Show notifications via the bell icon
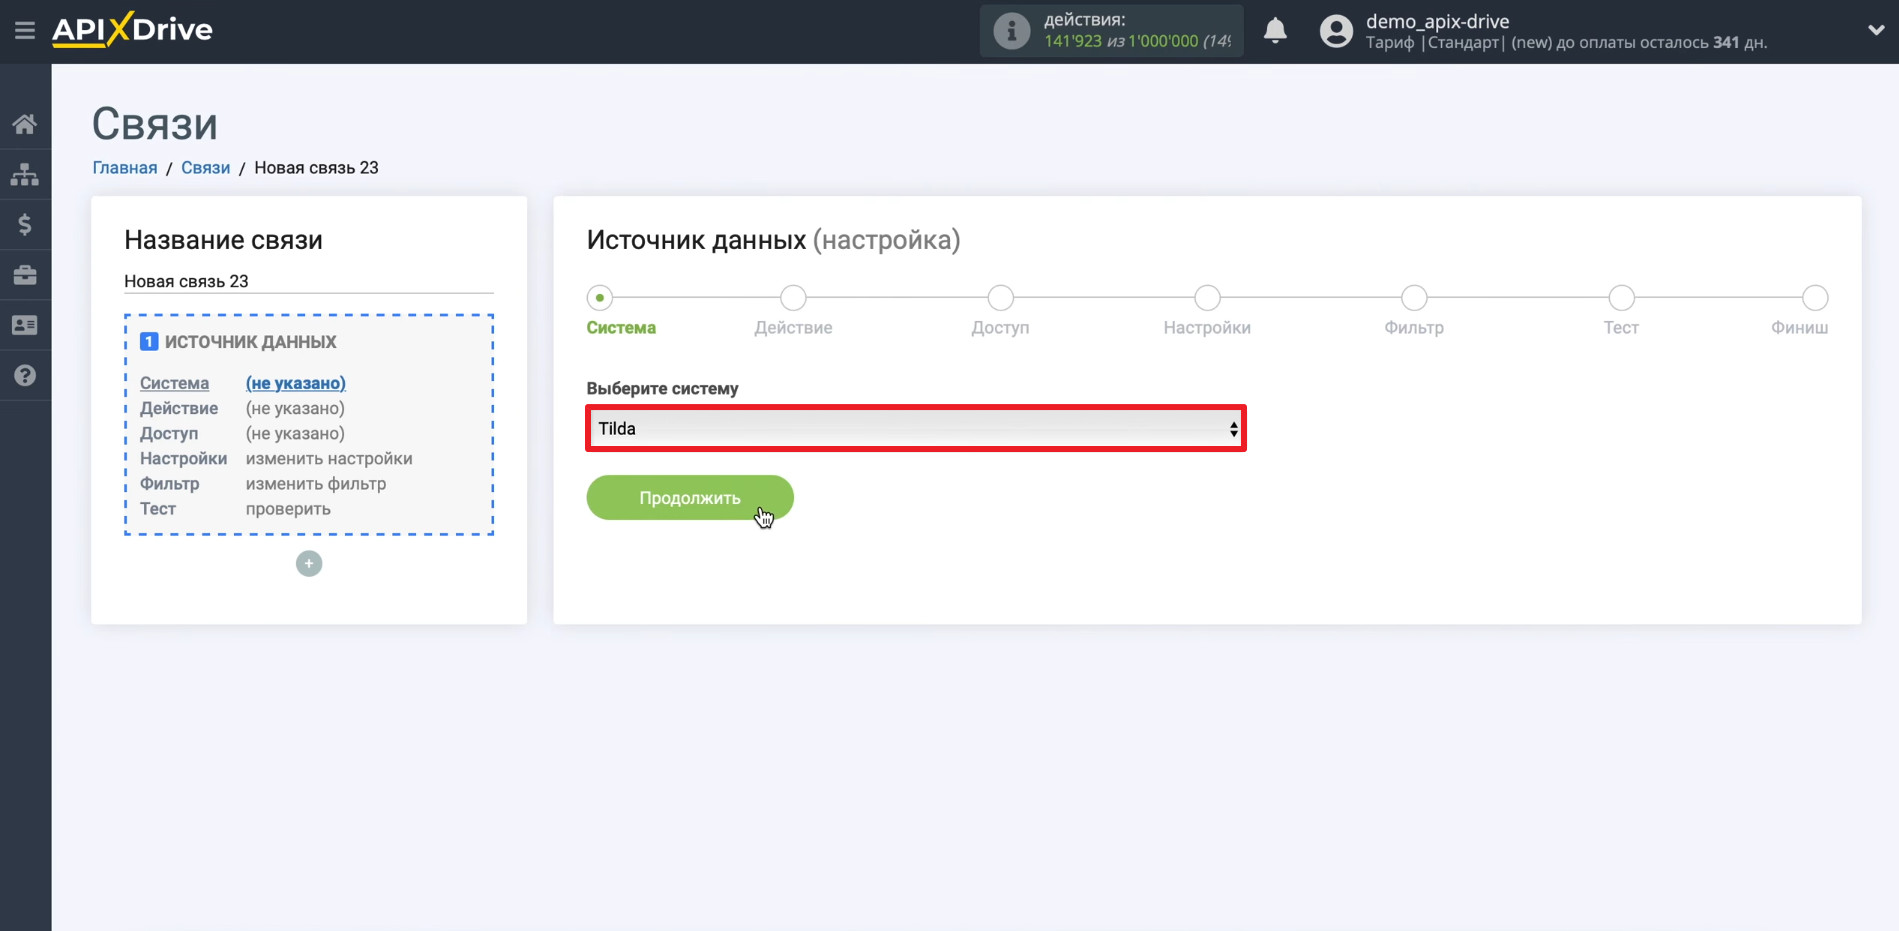The height and width of the screenshot is (931, 1899). [1275, 31]
